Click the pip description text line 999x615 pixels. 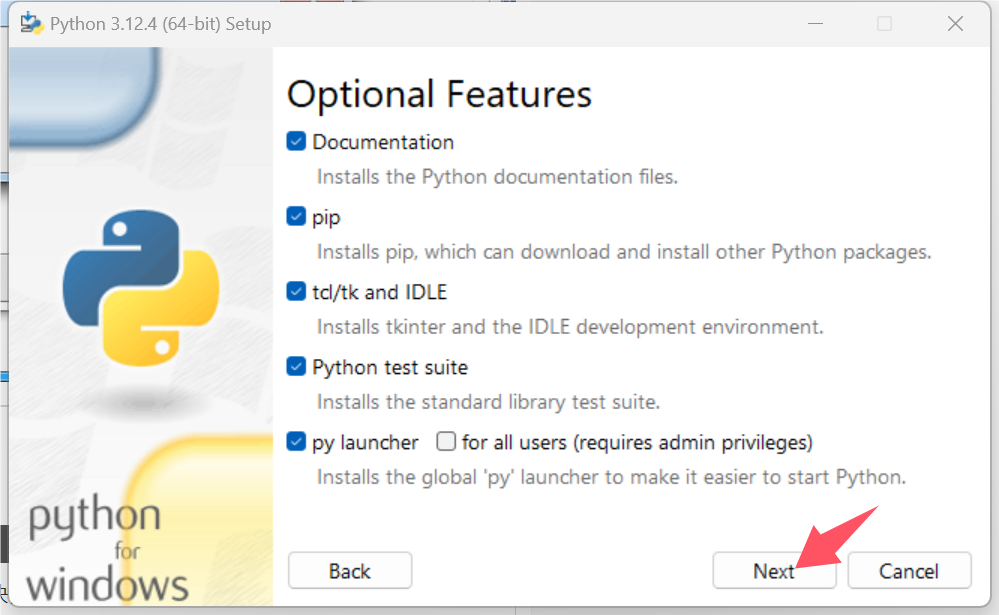click(624, 252)
